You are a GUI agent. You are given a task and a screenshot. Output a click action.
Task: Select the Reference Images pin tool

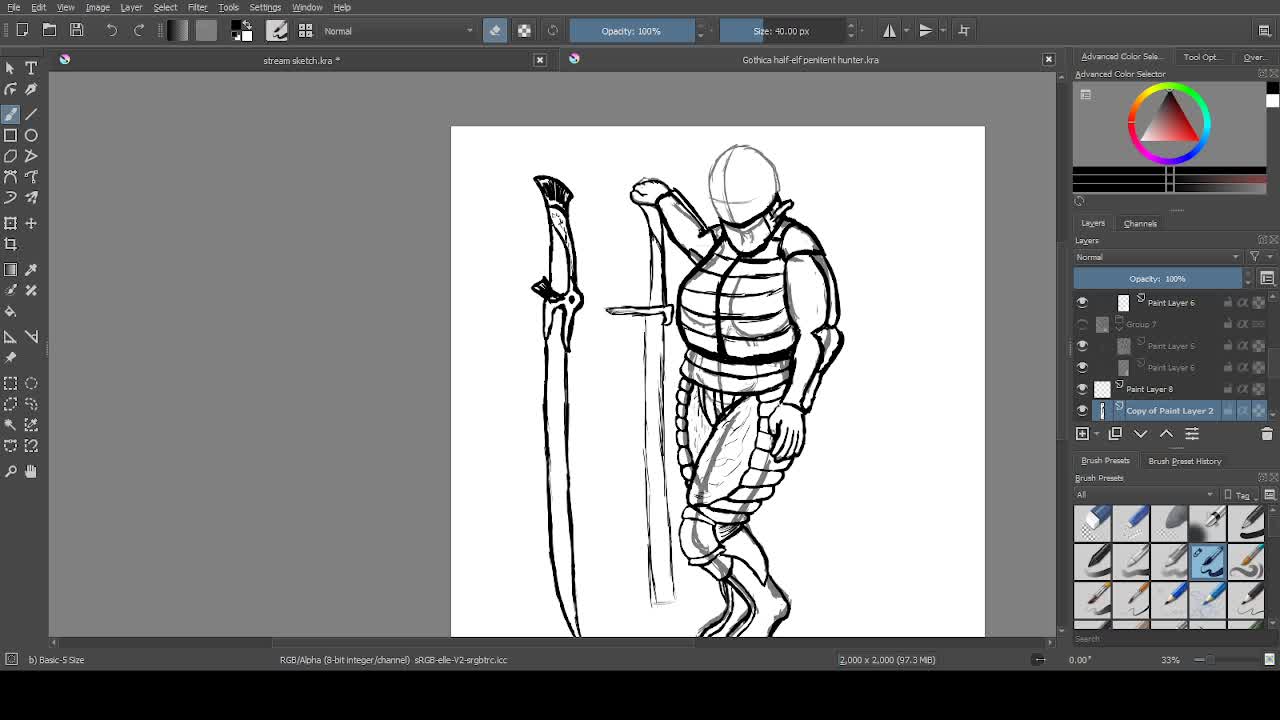10,358
